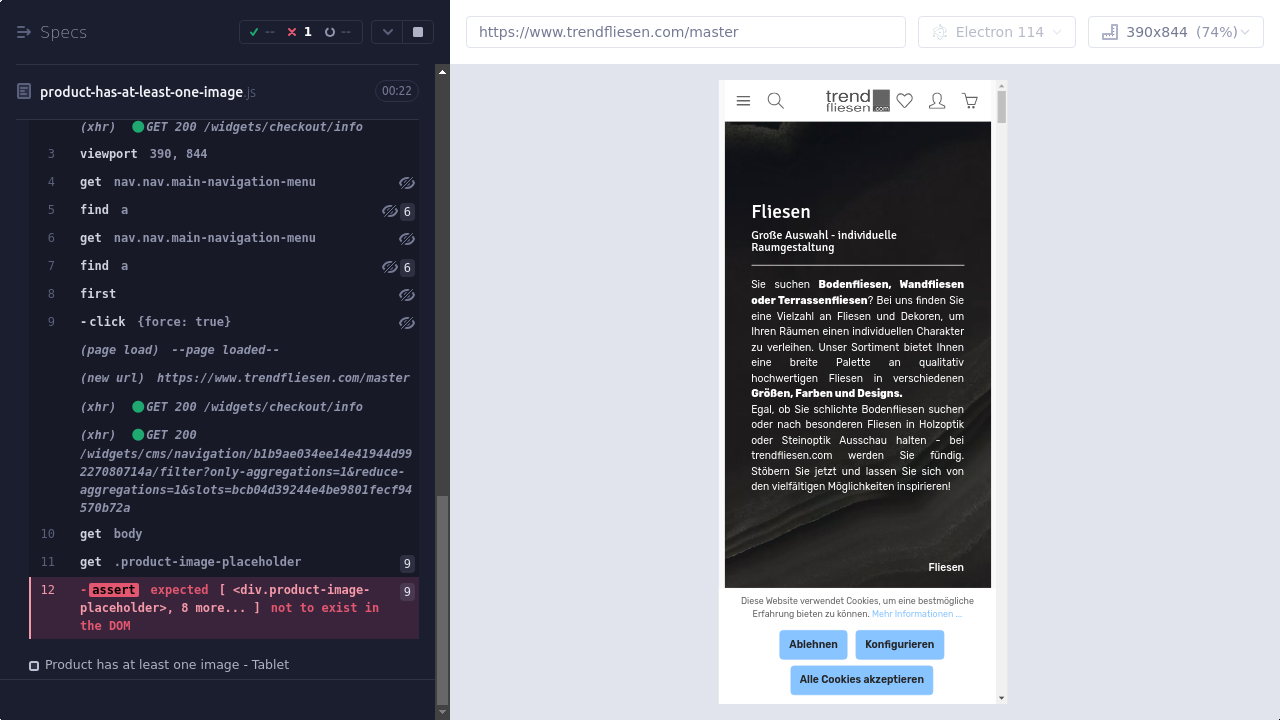This screenshot has width=1280, height=720.
Task: Open the Electron 114 browser dropdown
Action: (996, 32)
